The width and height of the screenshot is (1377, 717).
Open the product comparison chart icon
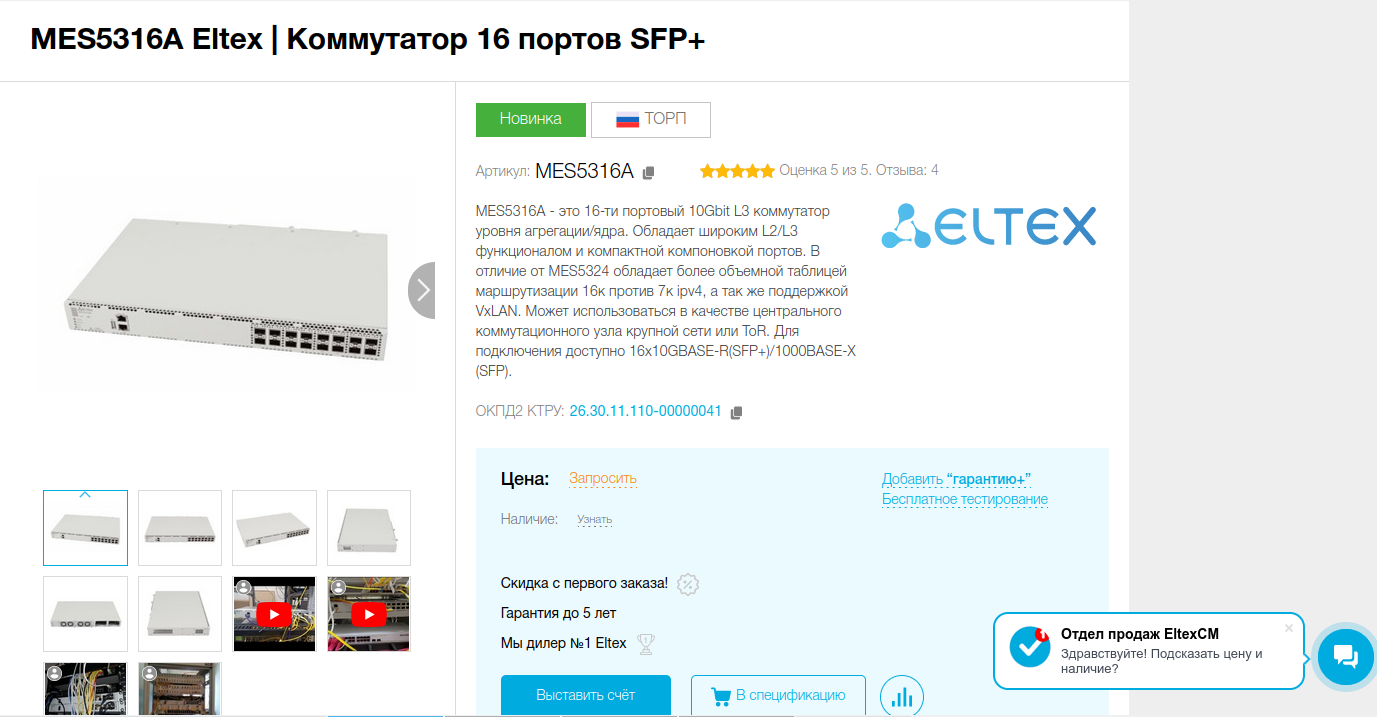click(902, 697)
